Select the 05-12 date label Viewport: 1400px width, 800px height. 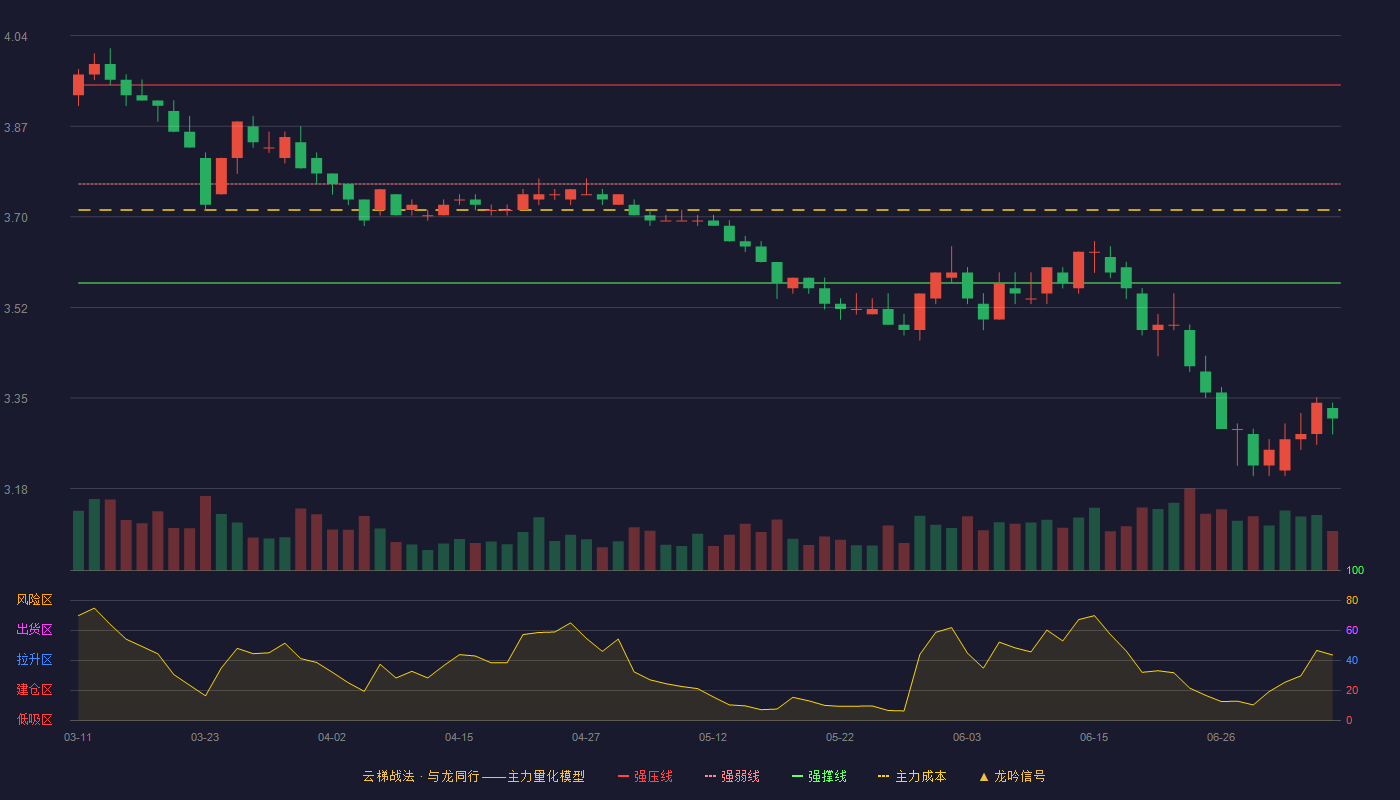pyautogui.click(x=713, y=737)
